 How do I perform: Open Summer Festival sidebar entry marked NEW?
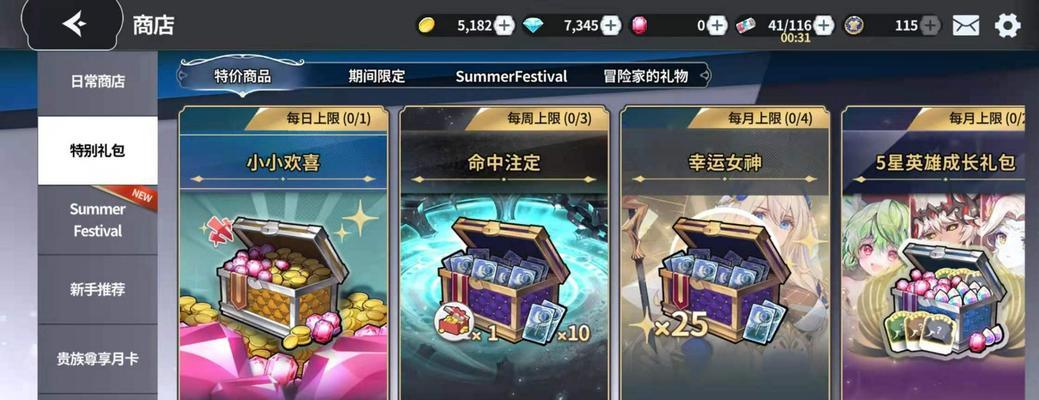point(97,220)
